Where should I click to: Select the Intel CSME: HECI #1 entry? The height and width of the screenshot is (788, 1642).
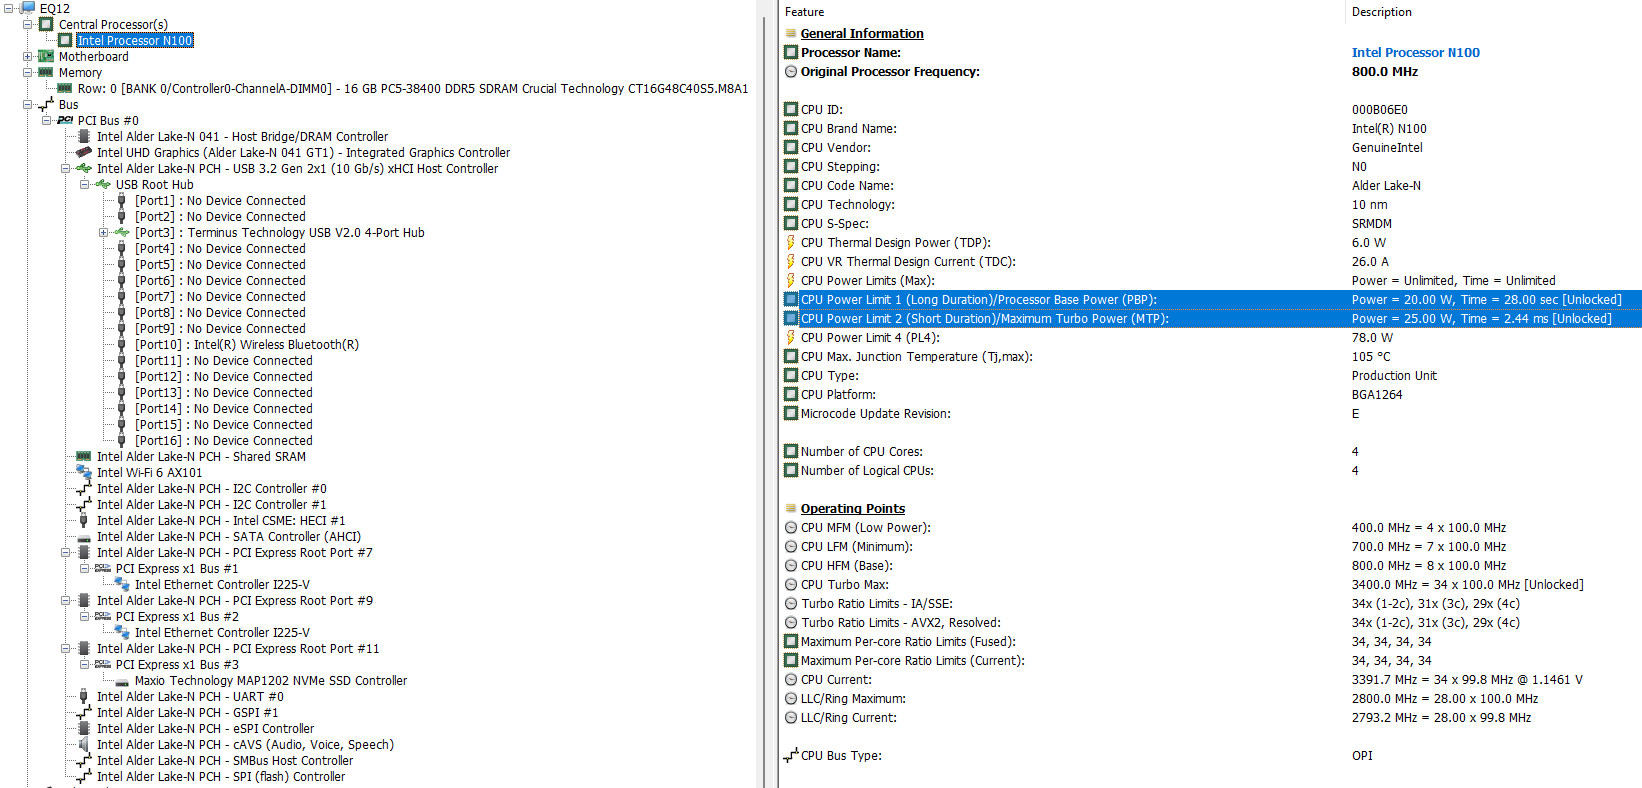coord(221,520)
